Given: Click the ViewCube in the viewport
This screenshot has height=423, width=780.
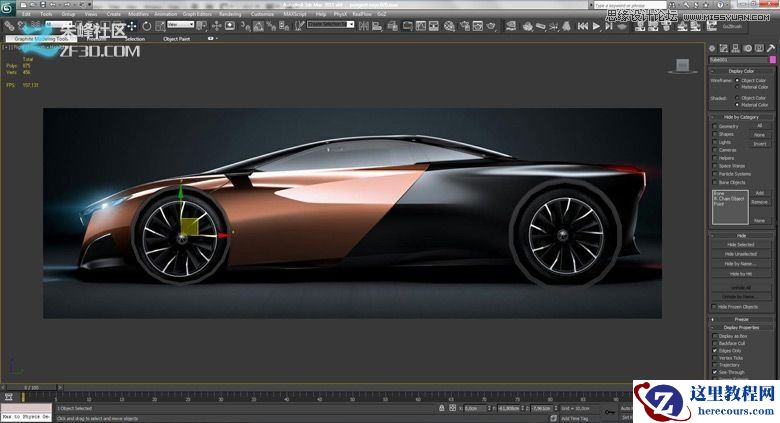Looking at the screenshot, I should click(682, 65).
